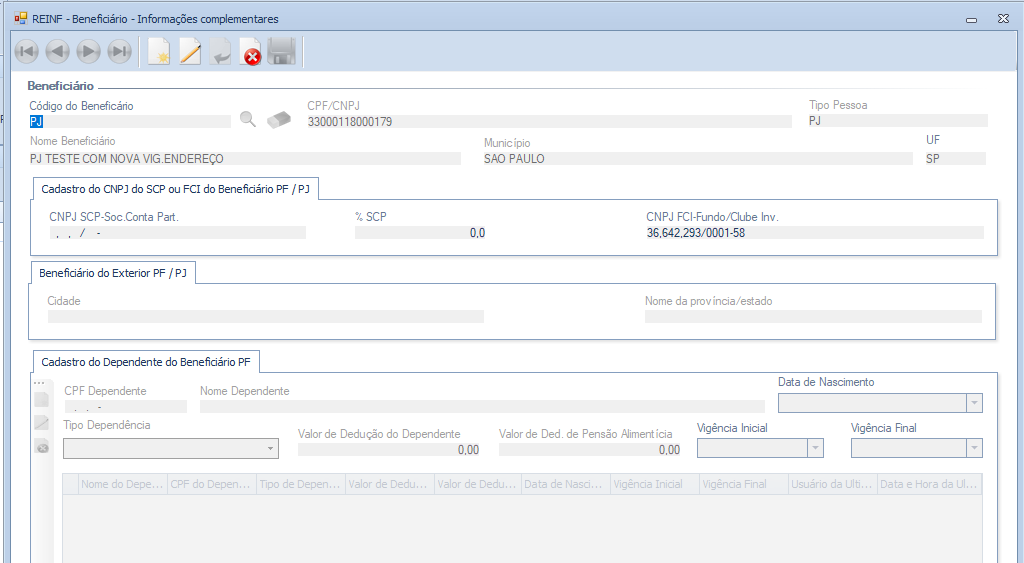Select the Cadastro do Dependente do Beneficiário PF tab
The image size is (1024, 563).
click(146, 362)
